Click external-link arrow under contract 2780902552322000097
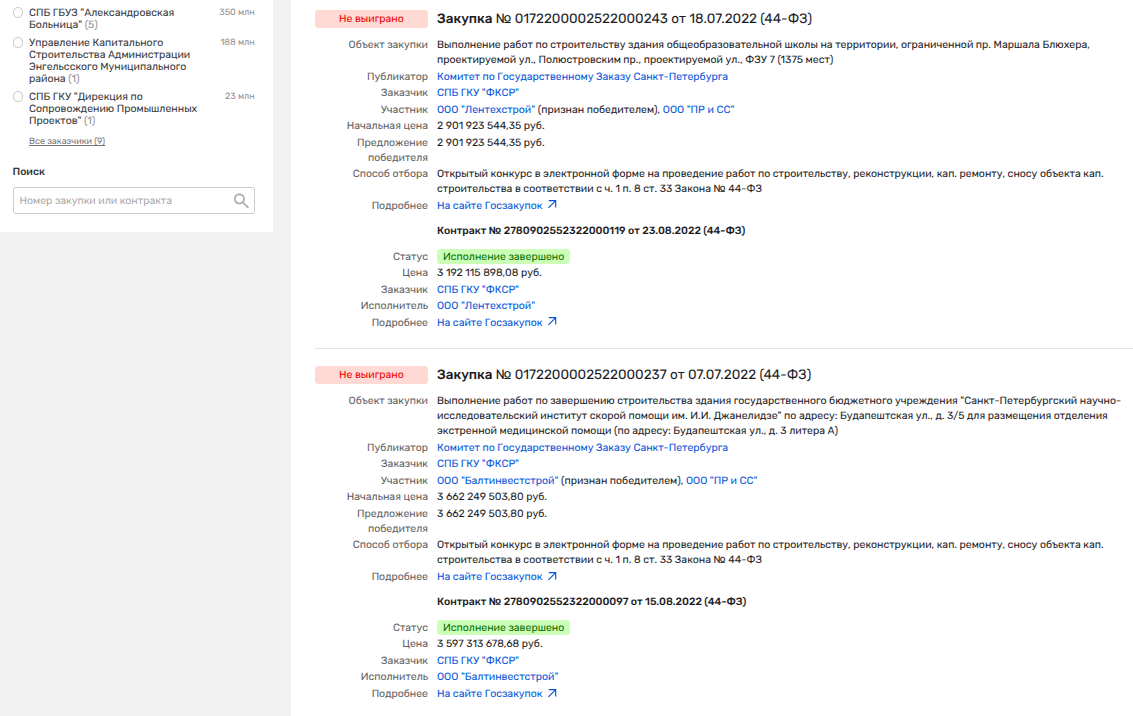1133x716 pixels. [552, 693]
